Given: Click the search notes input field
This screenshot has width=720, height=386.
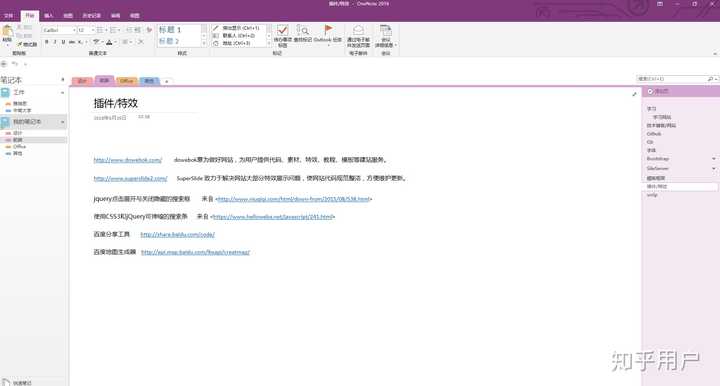Looking at the screenshot, I should (671, 79).
